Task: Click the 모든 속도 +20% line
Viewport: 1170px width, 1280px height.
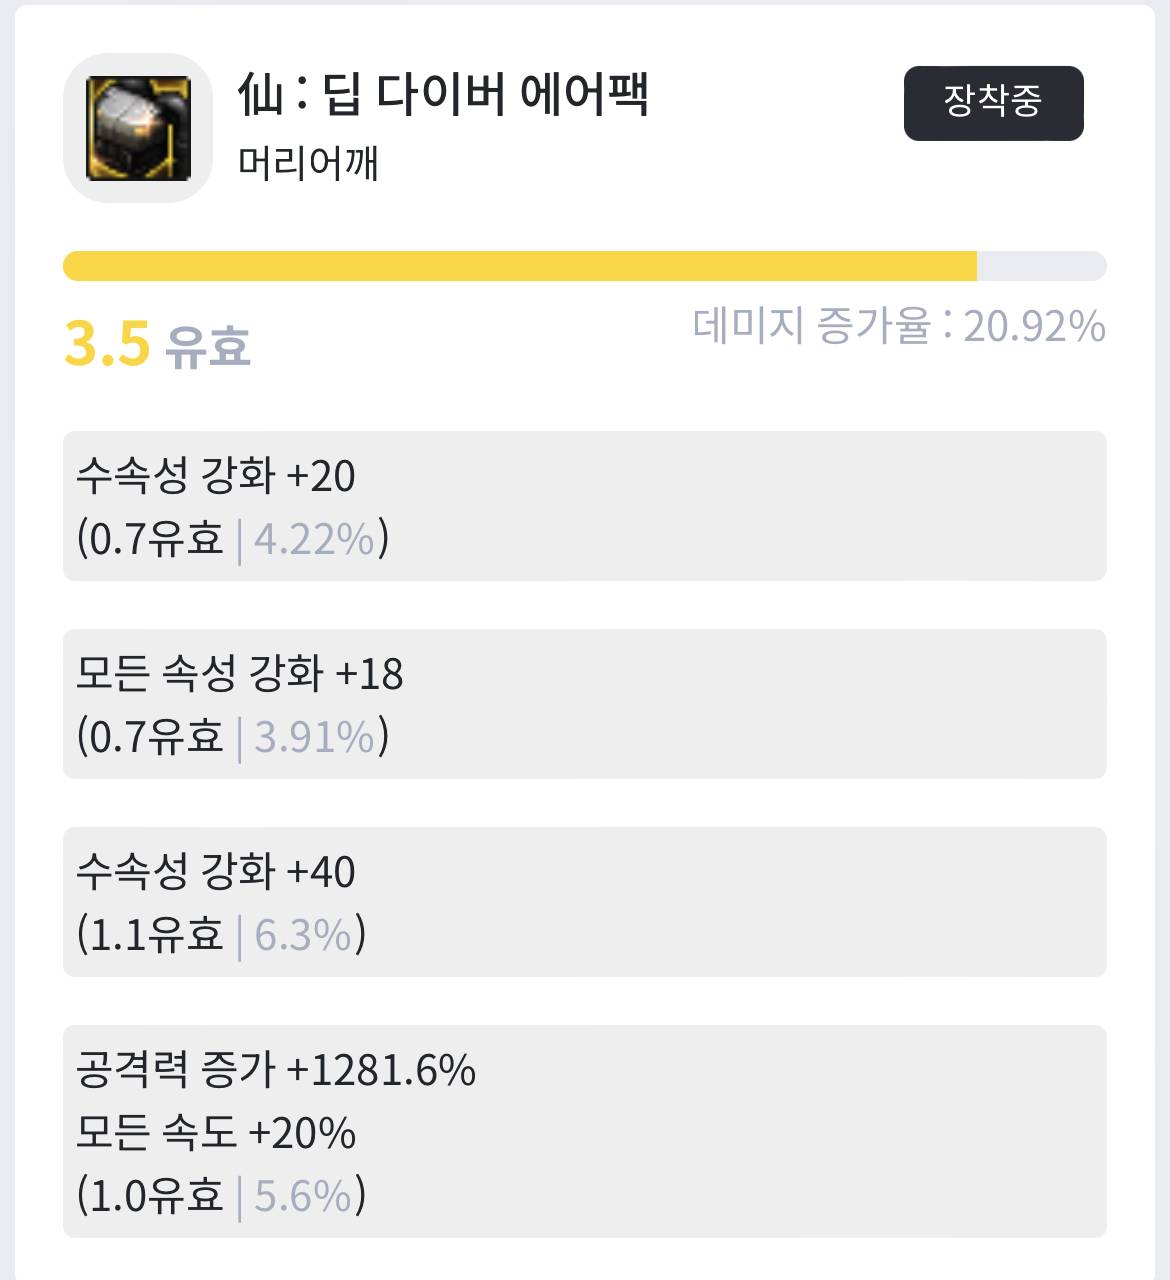Action: tap(216, 1133)
